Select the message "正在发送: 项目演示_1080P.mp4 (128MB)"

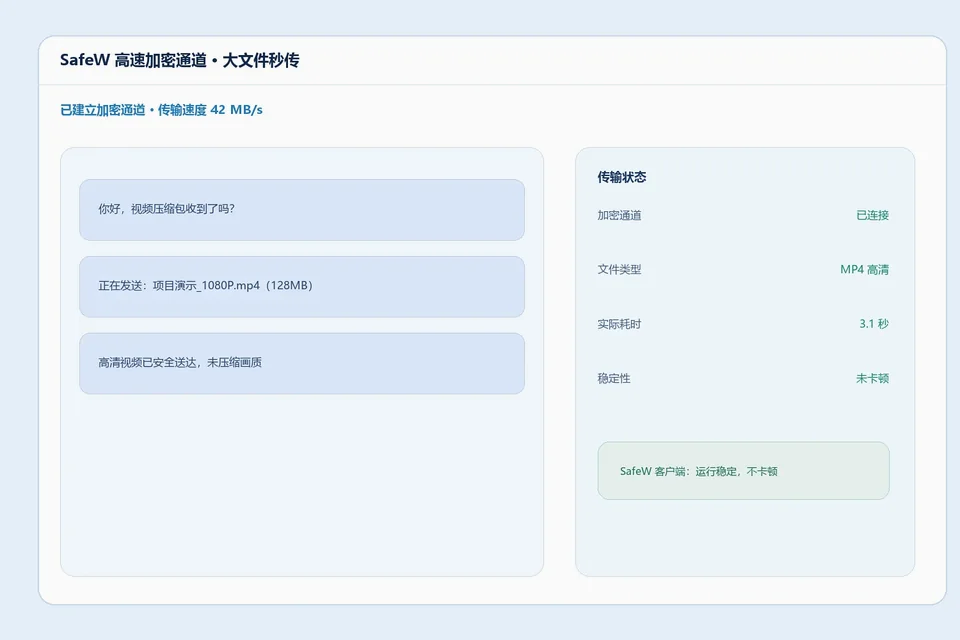(x=302, y=287)
